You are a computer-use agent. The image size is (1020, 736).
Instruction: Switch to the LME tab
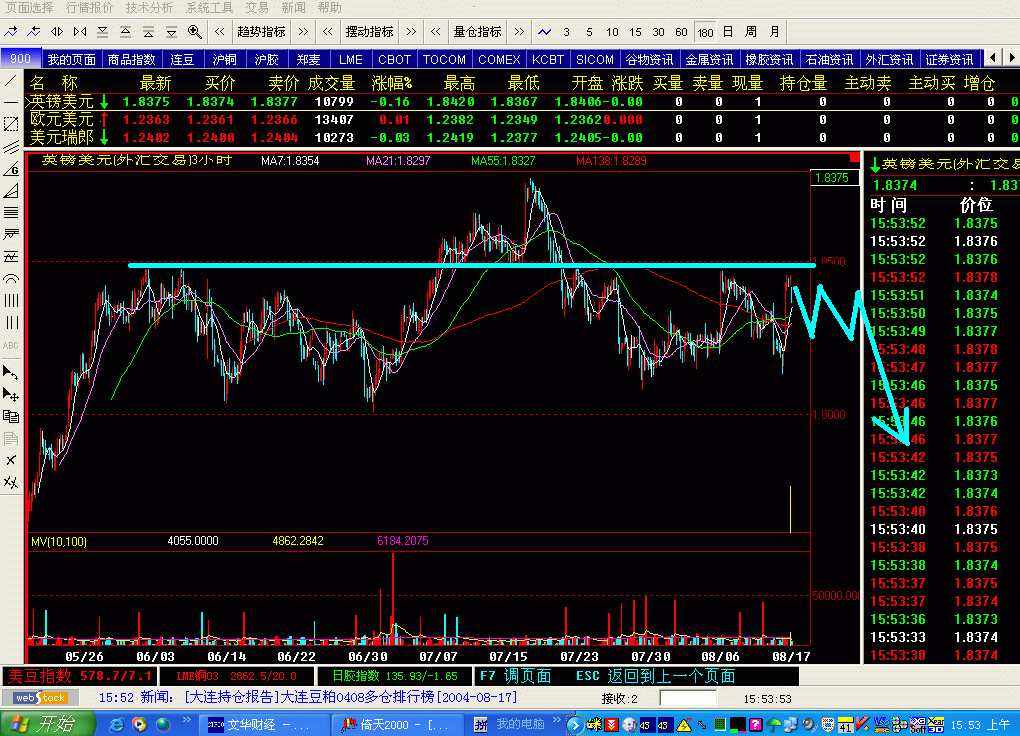coord(351,59)
